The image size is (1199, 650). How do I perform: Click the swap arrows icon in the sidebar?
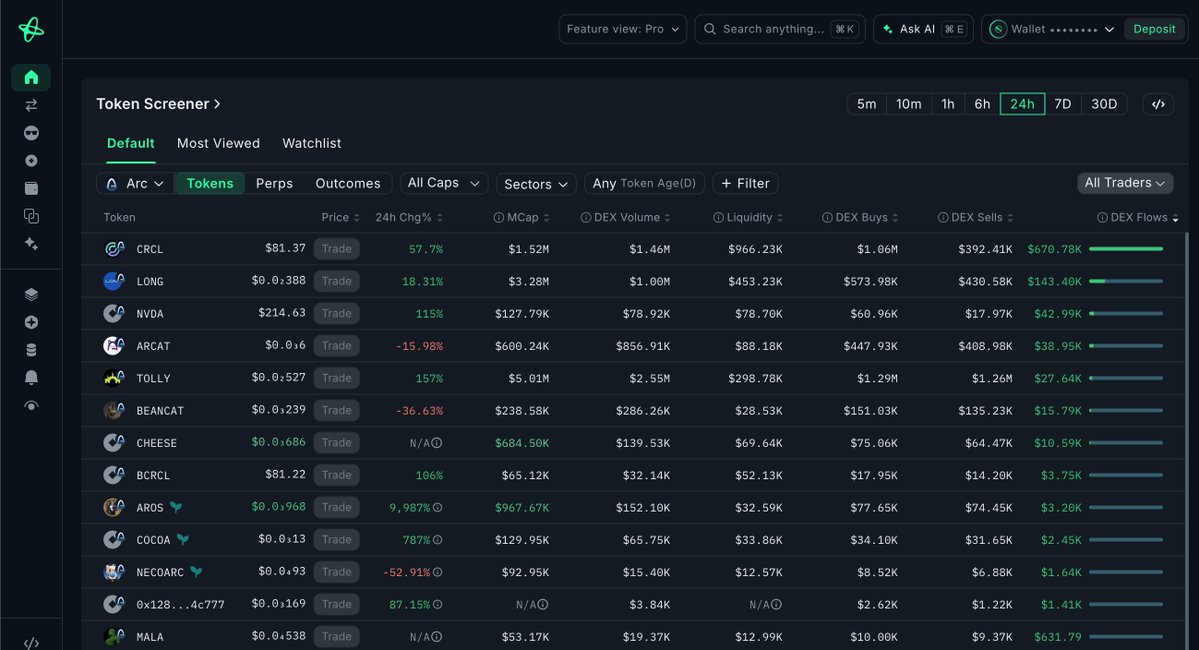[x=31, y=105]
